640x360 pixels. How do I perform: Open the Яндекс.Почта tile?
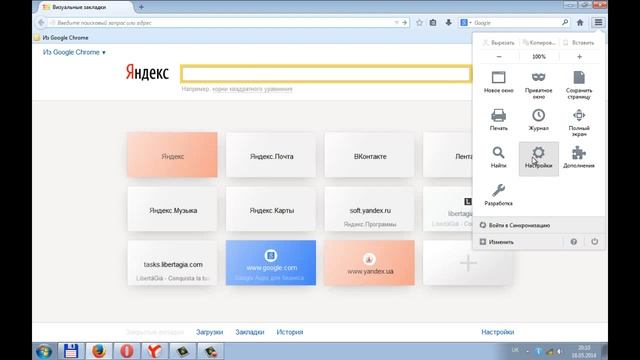[x=271, y=155]
